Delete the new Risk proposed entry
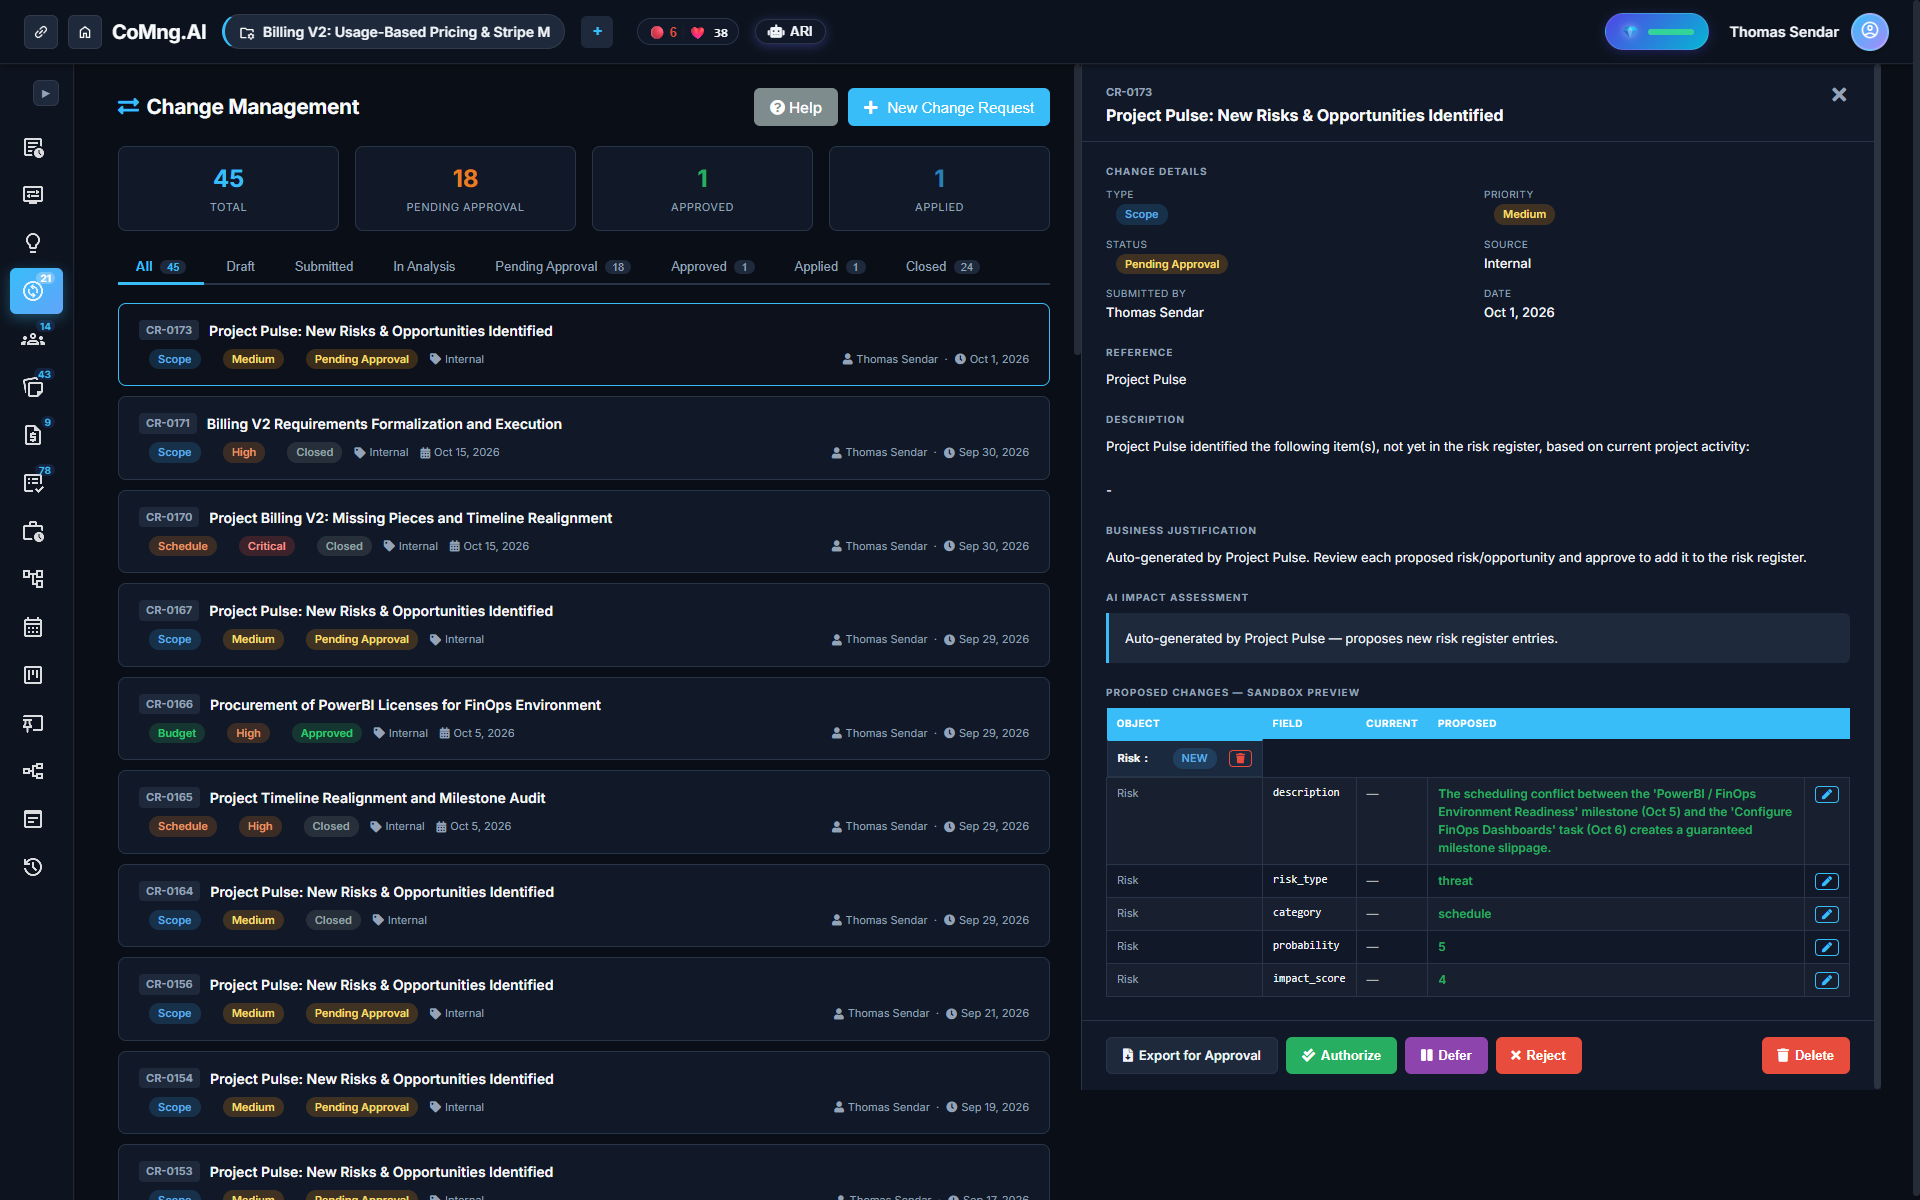The width and height of the screenshot is (1920, 1200). (x=1240, y=758)
